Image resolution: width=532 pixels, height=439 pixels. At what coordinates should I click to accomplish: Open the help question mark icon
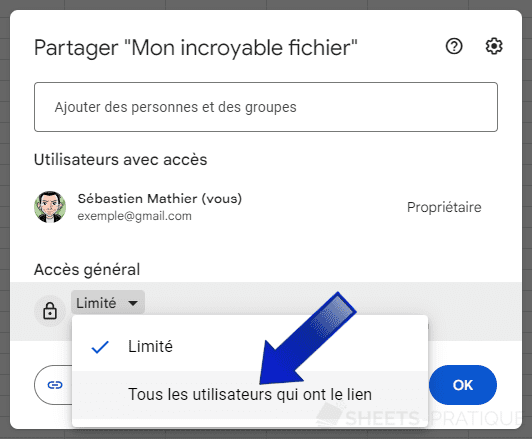point(454,46)
